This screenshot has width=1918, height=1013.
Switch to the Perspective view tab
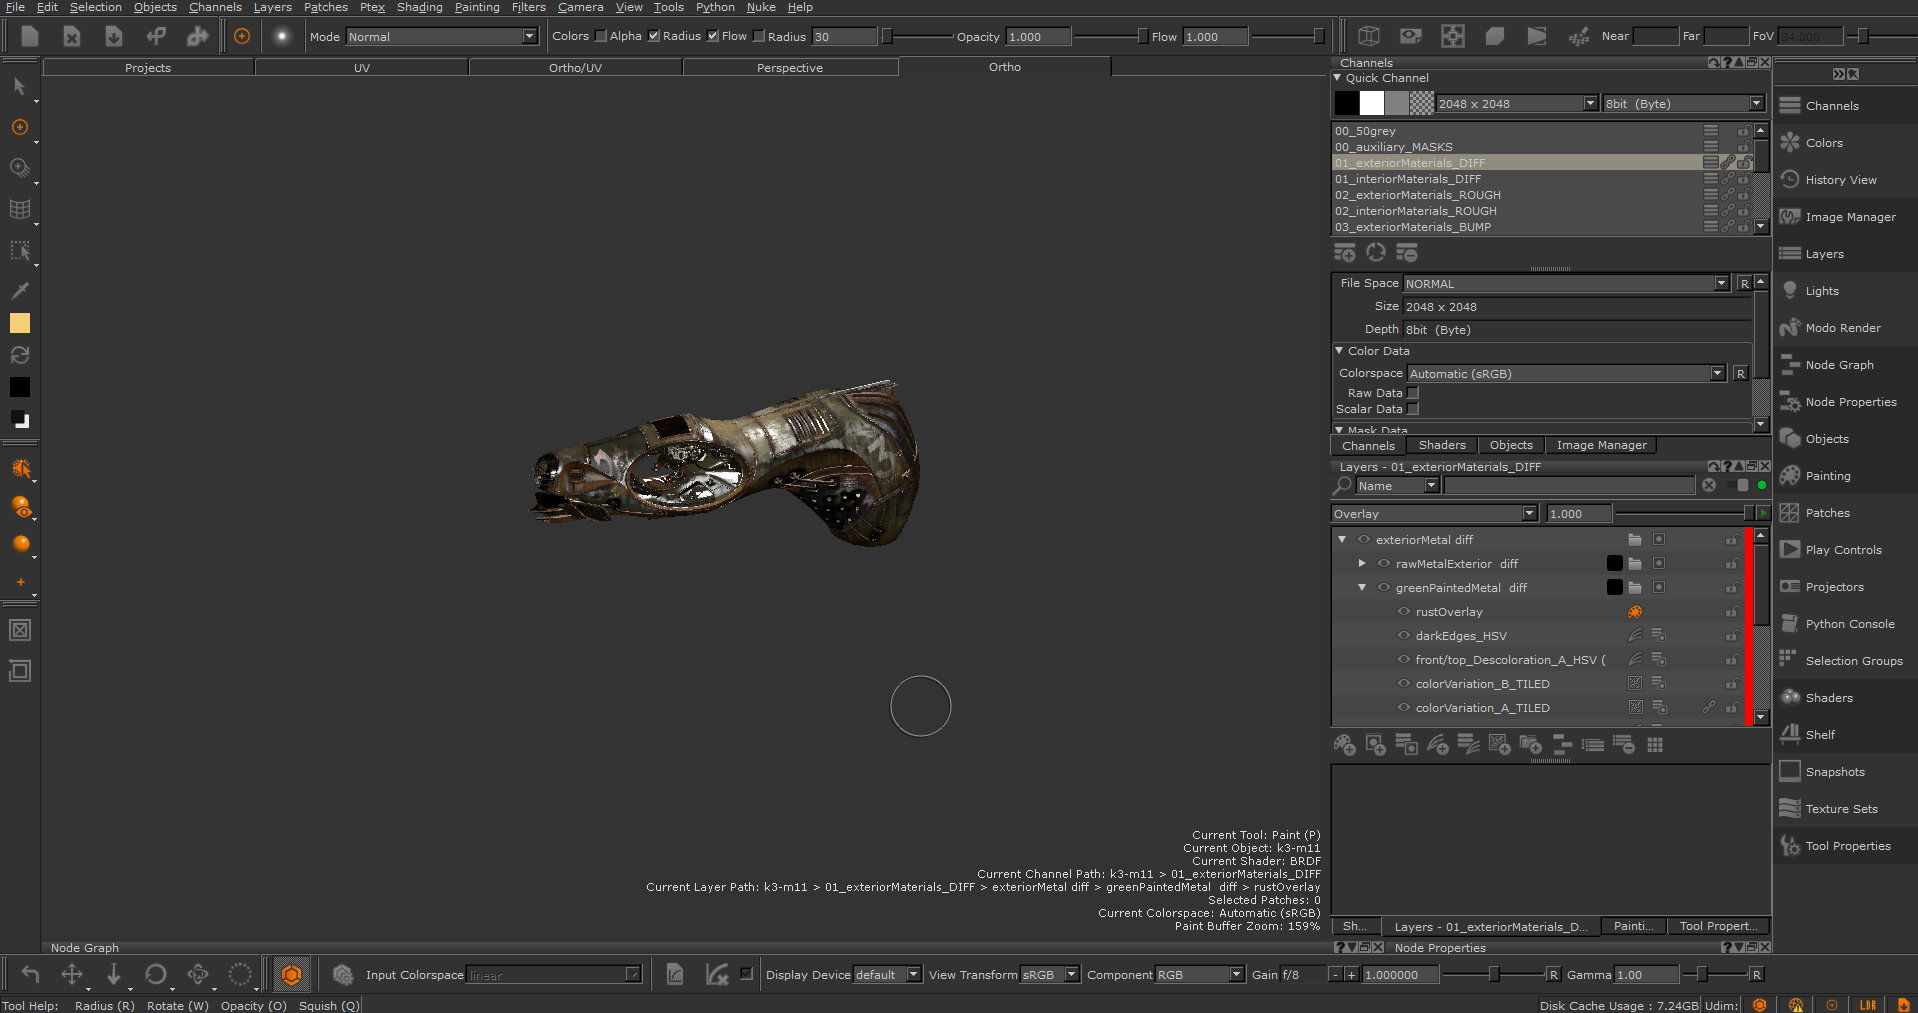pos(789,68)
